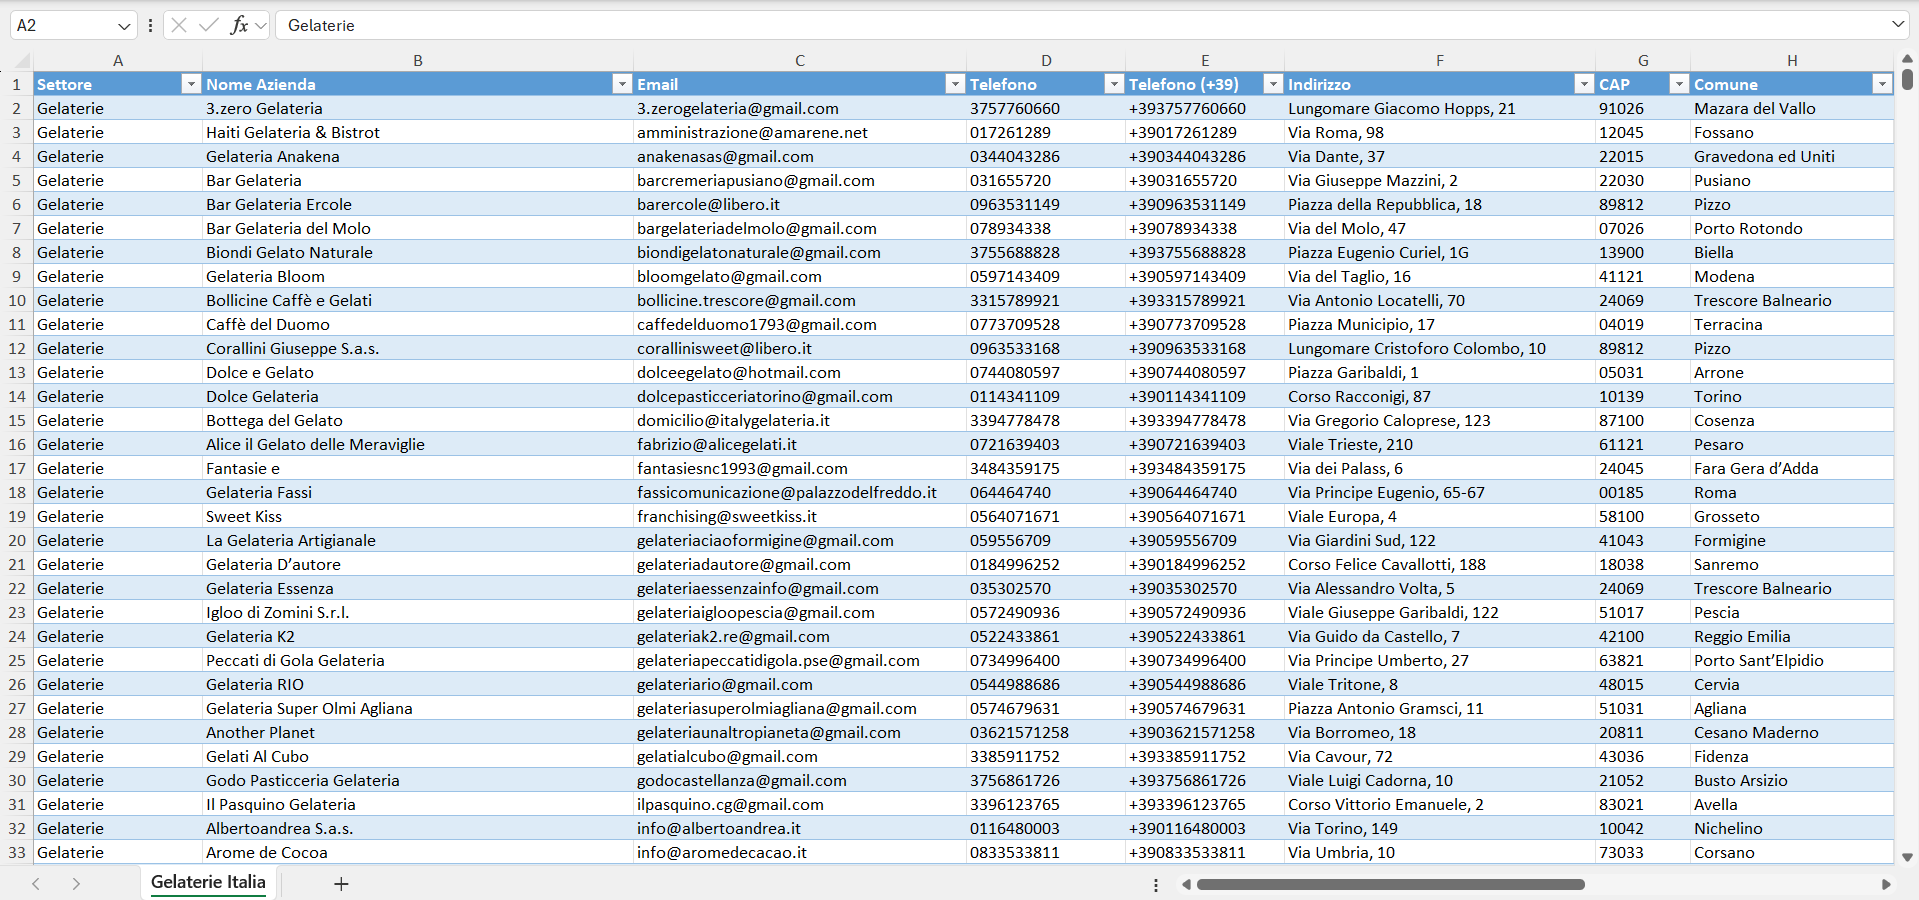
Task: Expand the formula bar chevron
Action: (1897, 24)
